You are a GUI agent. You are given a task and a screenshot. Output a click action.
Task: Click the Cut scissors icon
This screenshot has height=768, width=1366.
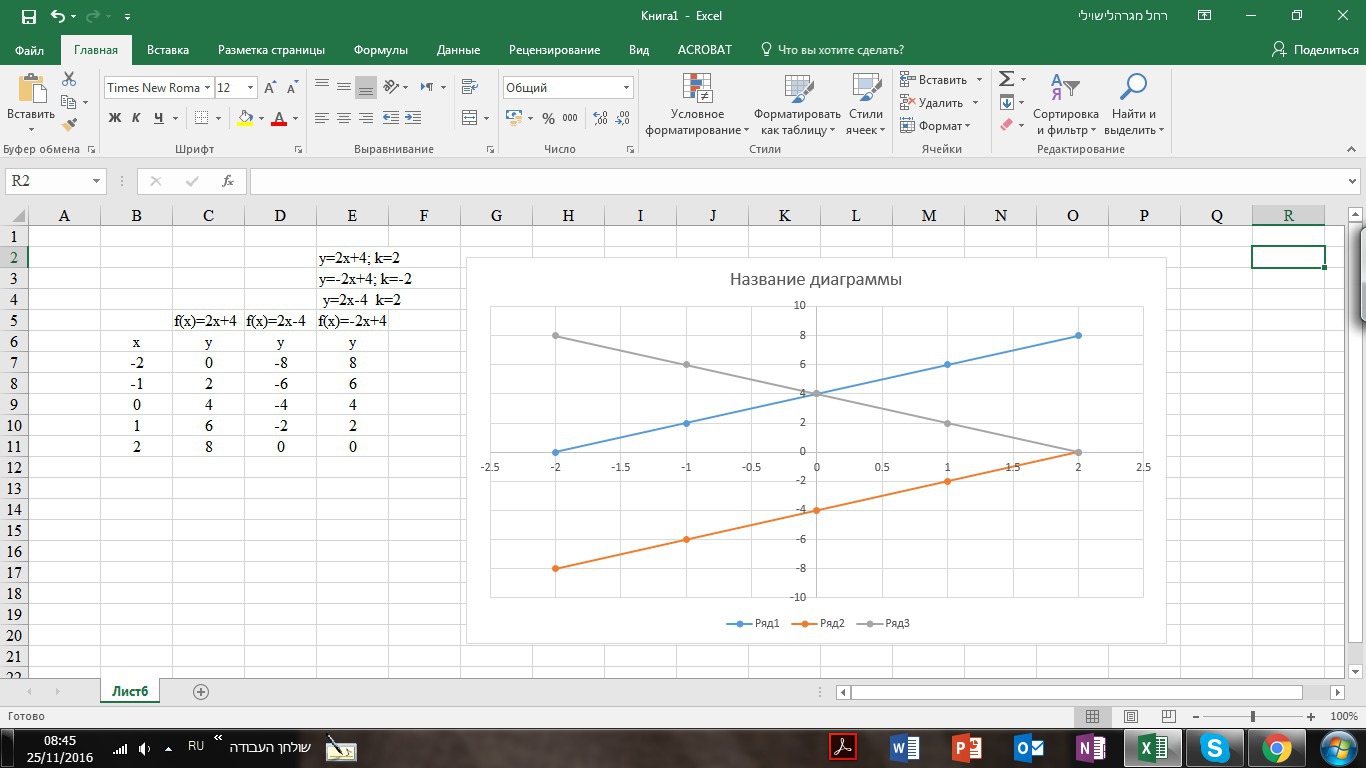[69, 79]
